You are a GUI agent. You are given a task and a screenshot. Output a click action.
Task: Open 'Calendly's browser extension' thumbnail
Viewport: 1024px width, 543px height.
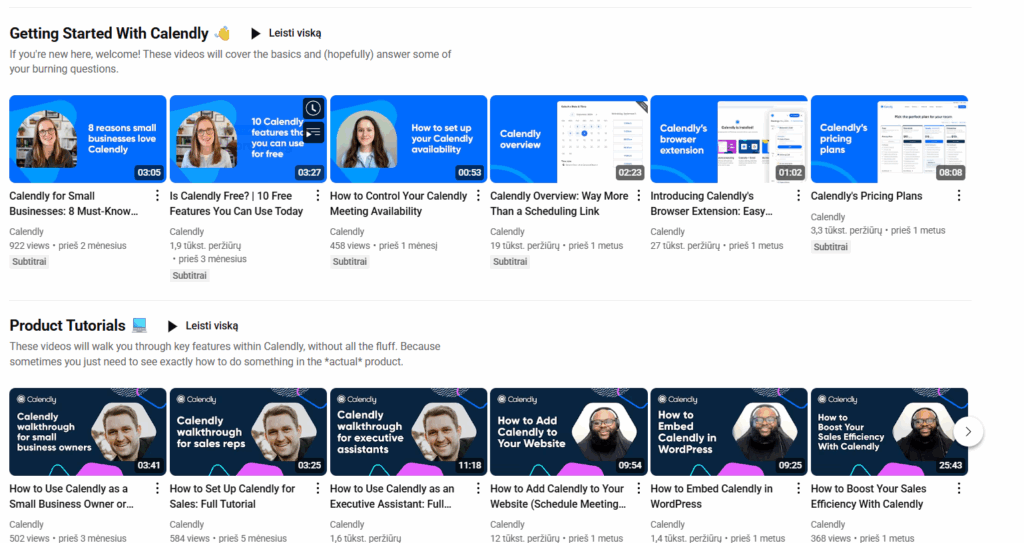pyautogui.click(x=729, y=139)
